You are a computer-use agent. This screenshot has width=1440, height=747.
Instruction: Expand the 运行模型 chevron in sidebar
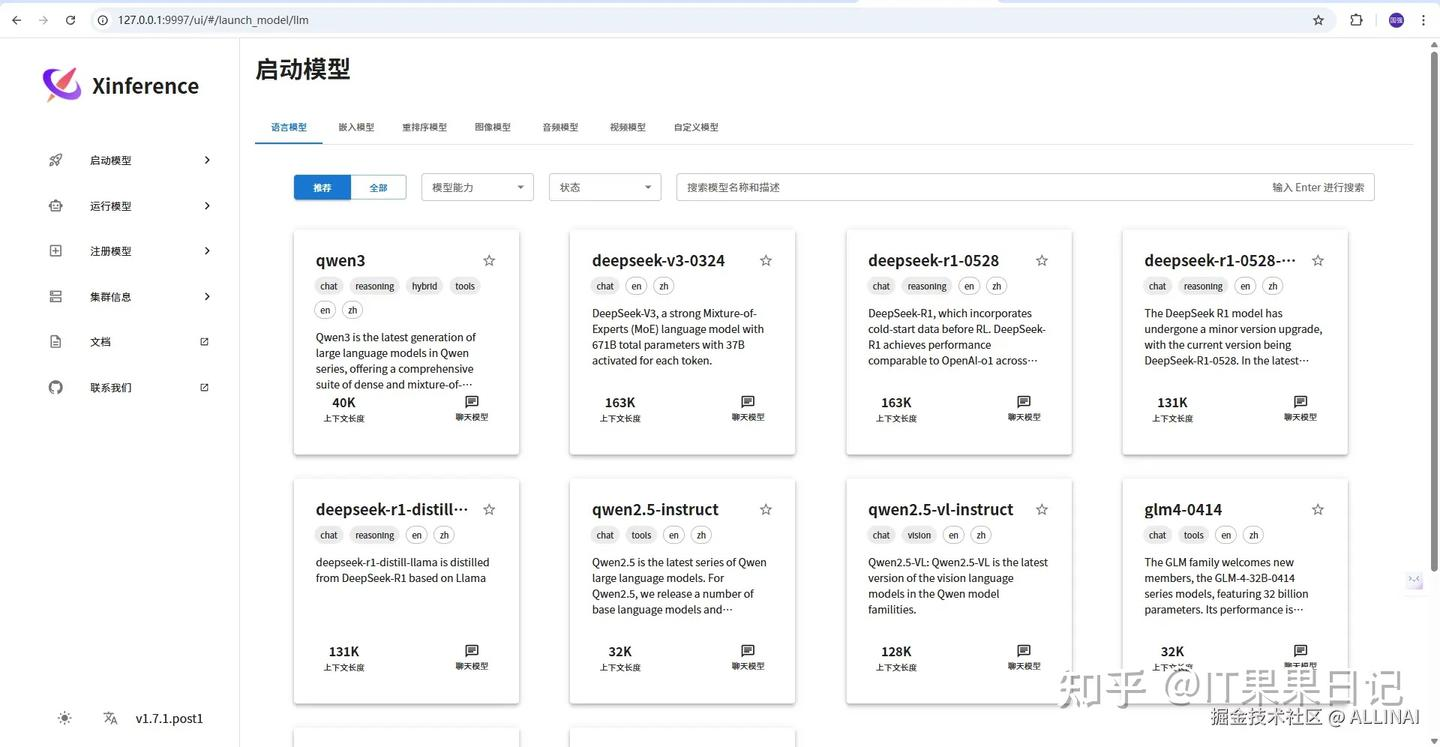(x=207, y=206)
